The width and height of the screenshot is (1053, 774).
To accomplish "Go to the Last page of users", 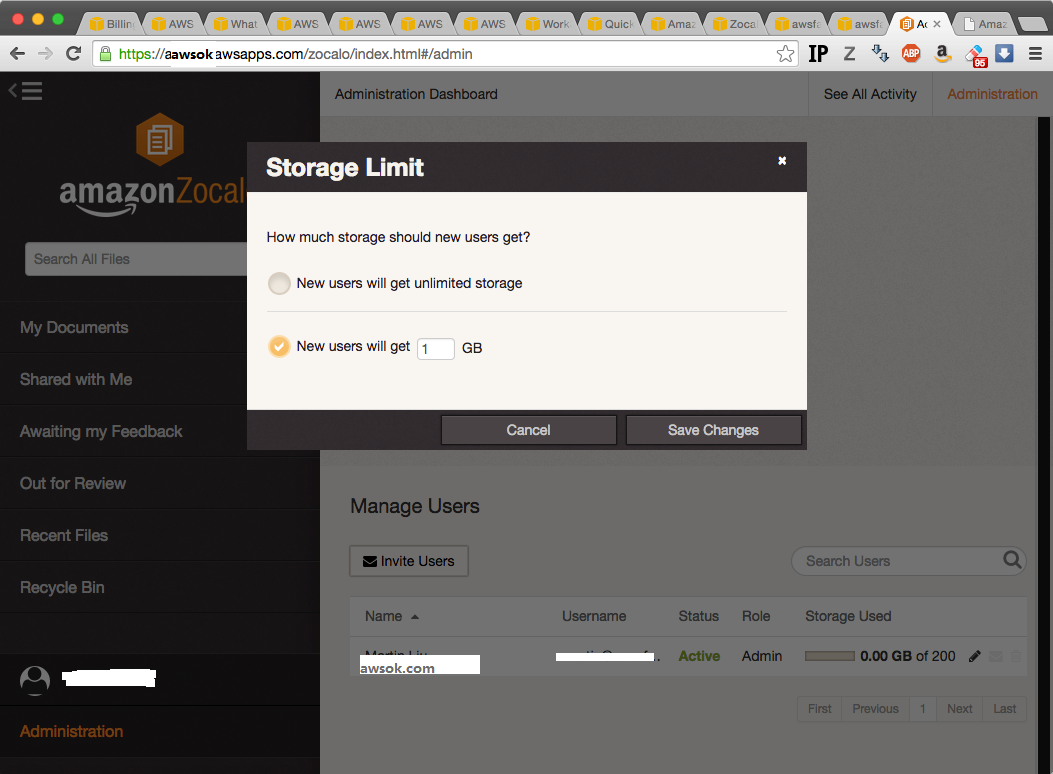I will pos(1005,709).
